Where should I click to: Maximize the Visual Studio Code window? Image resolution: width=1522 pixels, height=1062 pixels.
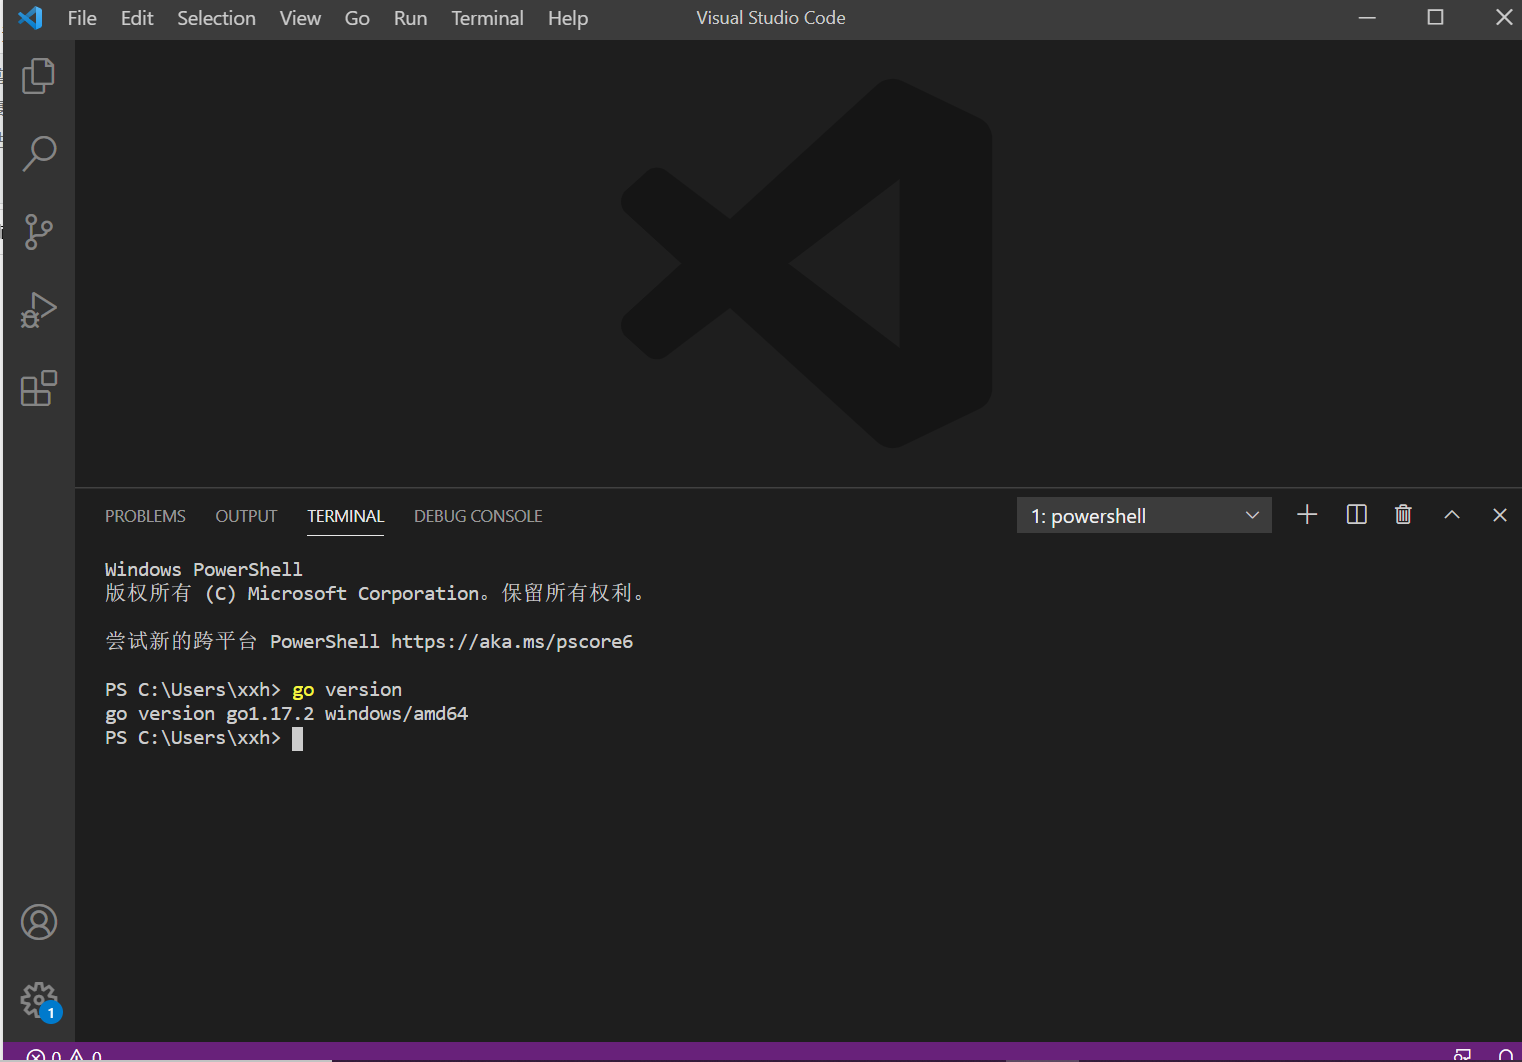coord(1435,18)
